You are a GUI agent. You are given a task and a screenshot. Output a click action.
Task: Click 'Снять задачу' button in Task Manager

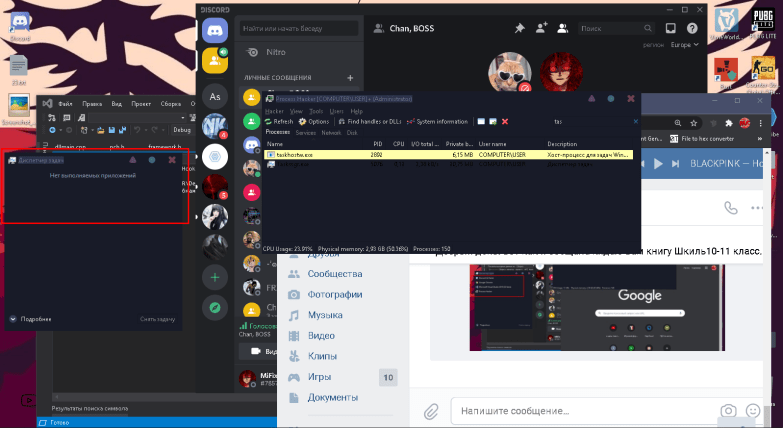coord(157,319)
